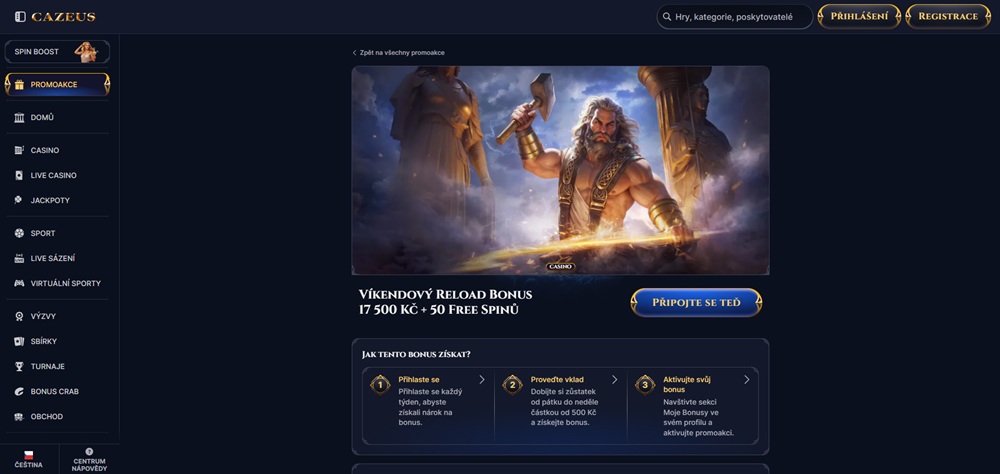Screen dimensions: 1000x474
Task: Click the Připojte se teď button
Action: (696, 302)
